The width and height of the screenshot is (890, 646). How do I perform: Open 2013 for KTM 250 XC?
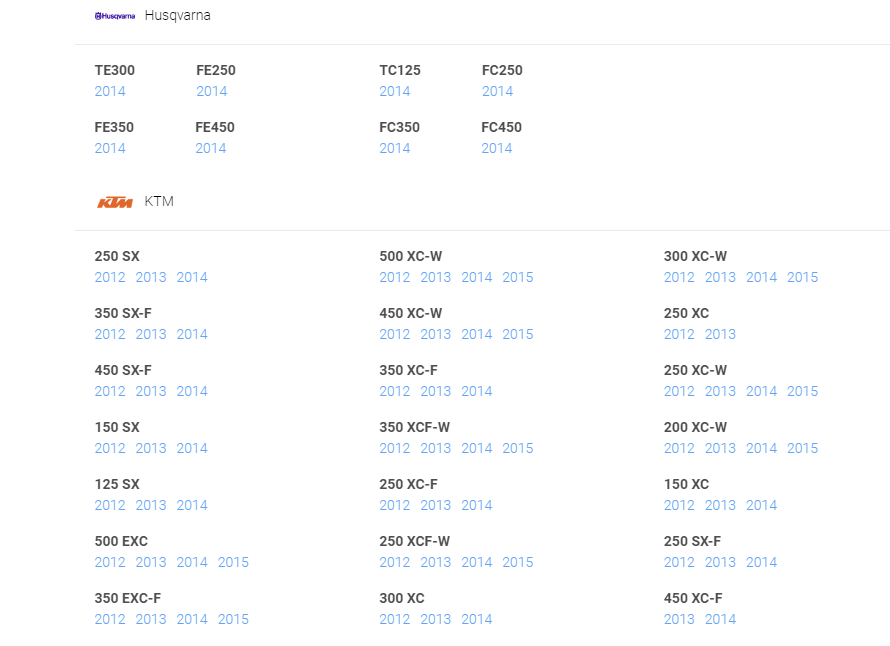point(719,334)
